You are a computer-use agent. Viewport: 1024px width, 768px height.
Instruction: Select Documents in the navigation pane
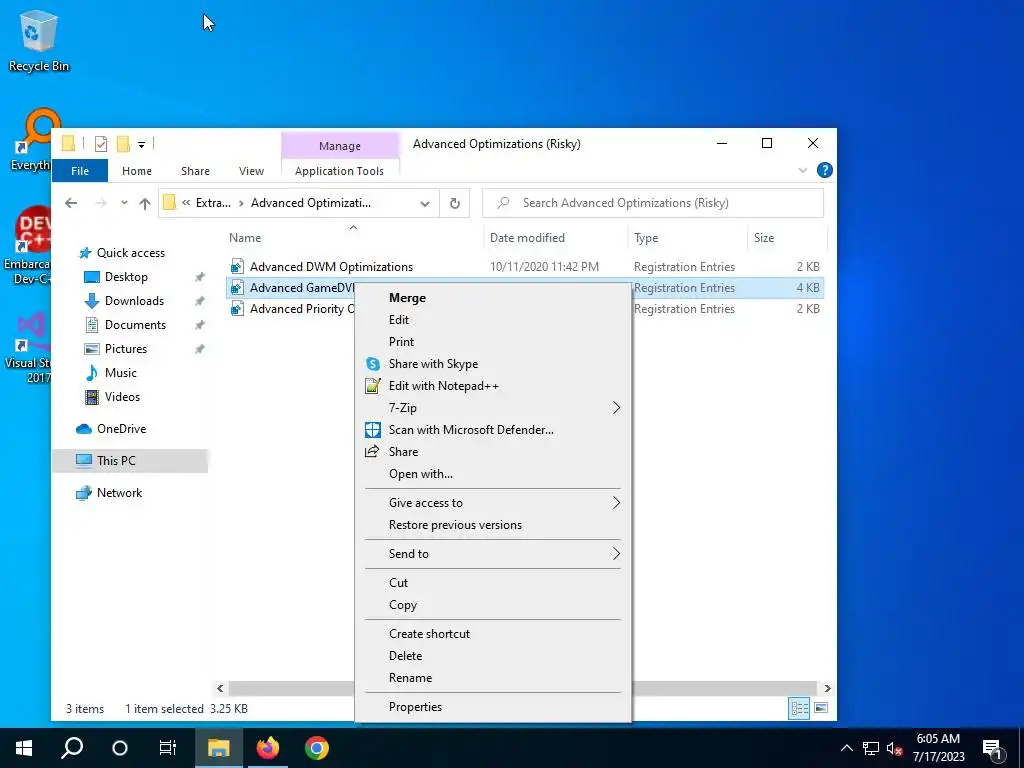pyautogui.click(x=135, y=325)
